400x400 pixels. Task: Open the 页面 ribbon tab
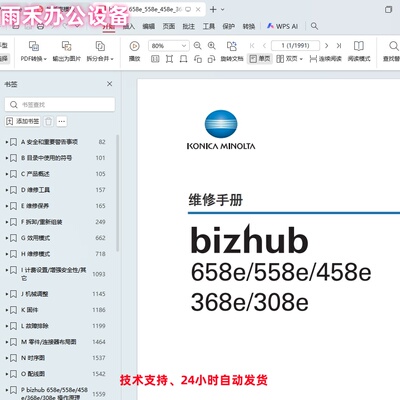pos(169,26)
